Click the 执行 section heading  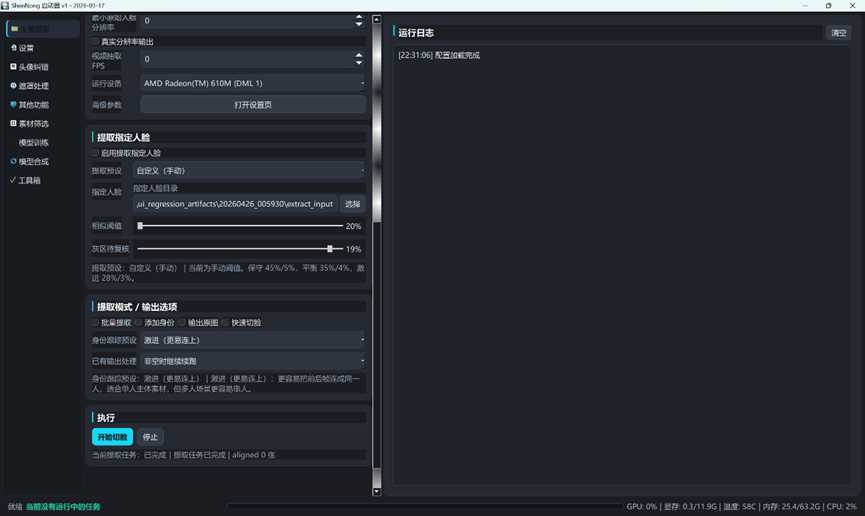pos(106,418)
